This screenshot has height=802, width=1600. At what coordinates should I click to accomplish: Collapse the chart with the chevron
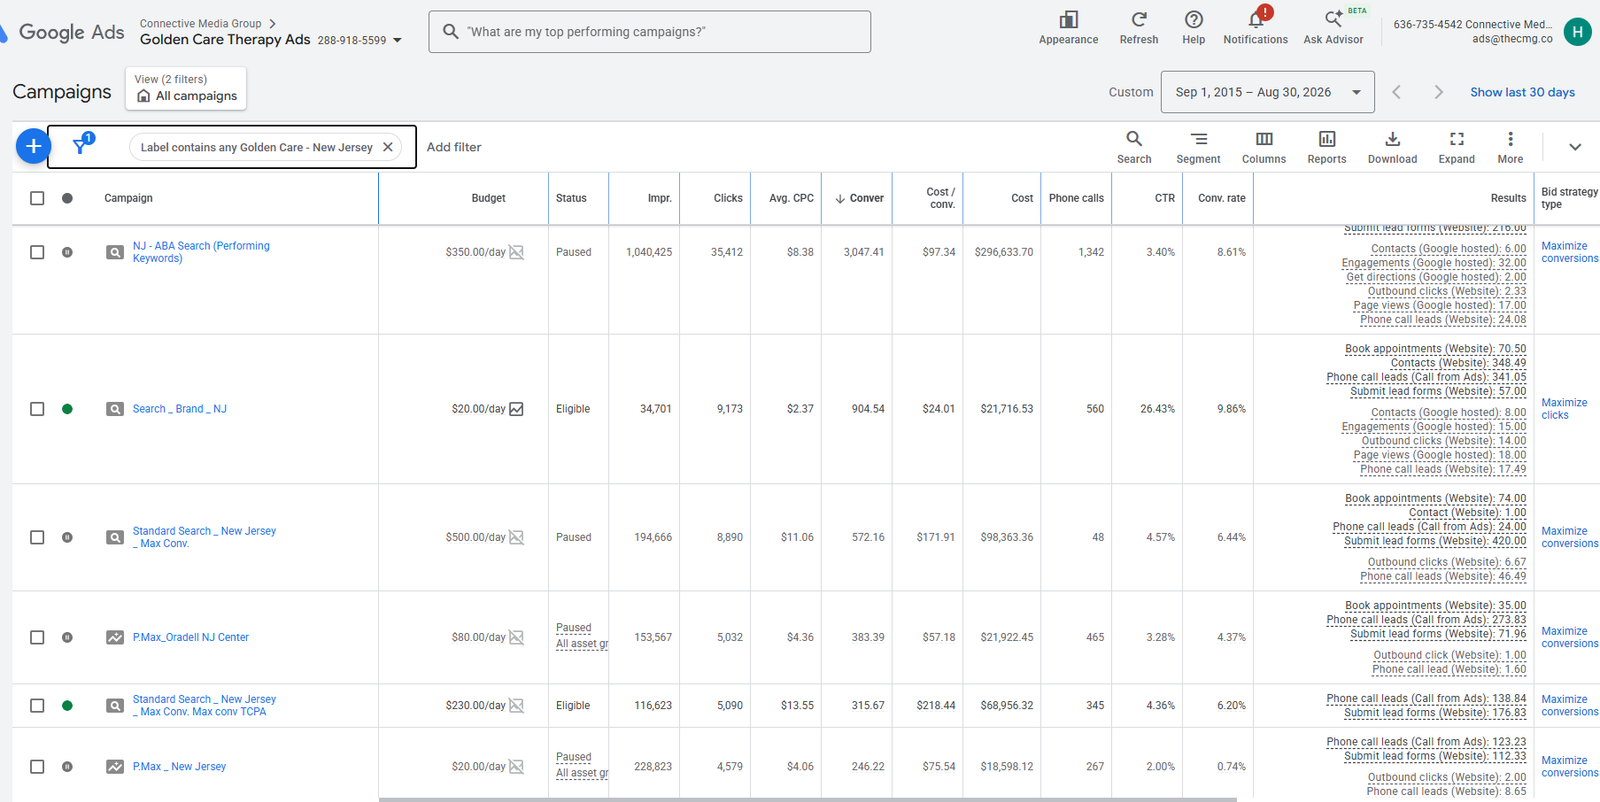pyautogui.click(x=1575, y=147)
